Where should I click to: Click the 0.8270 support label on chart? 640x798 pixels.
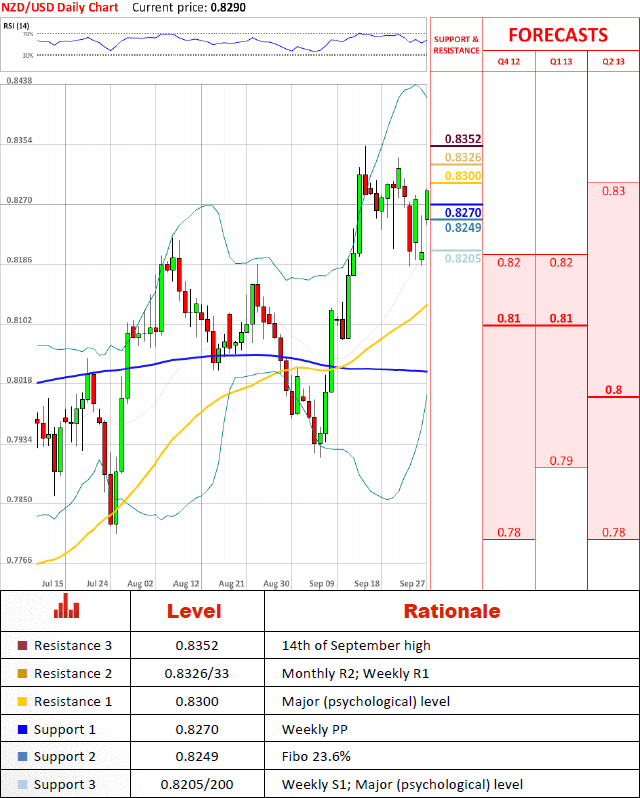tap(462, 213)
